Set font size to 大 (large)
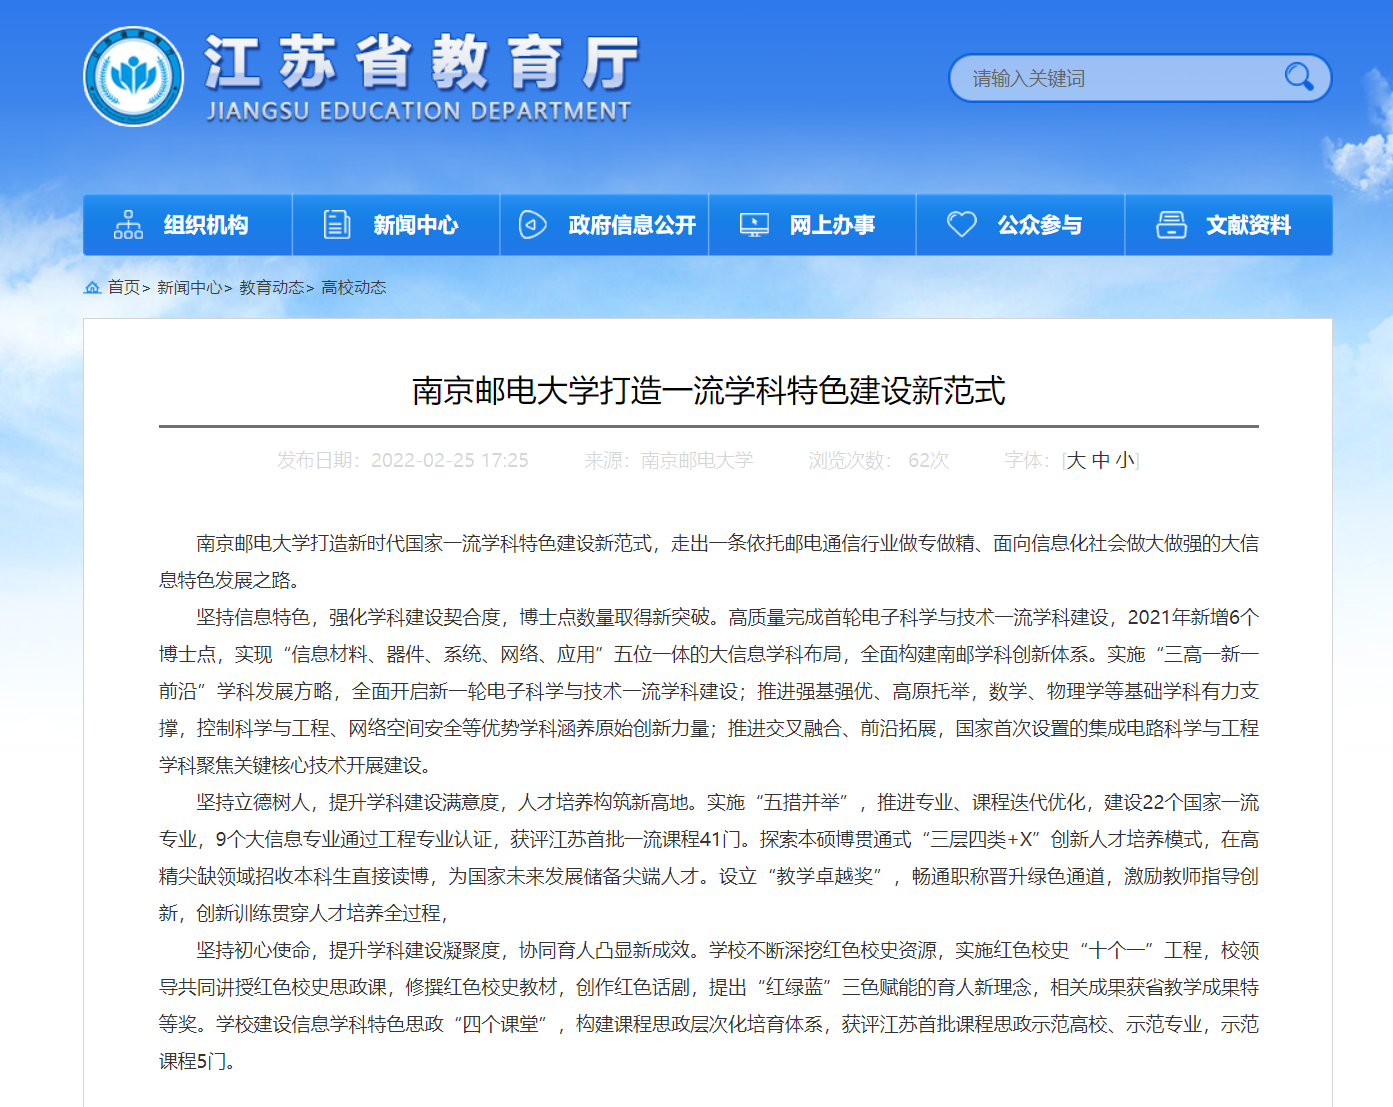Viewport: 1393px width, 1107px height. 1076,460
